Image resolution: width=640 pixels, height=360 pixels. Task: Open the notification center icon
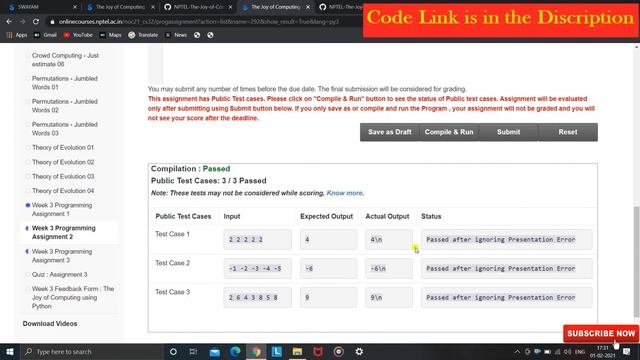[627, 351]
